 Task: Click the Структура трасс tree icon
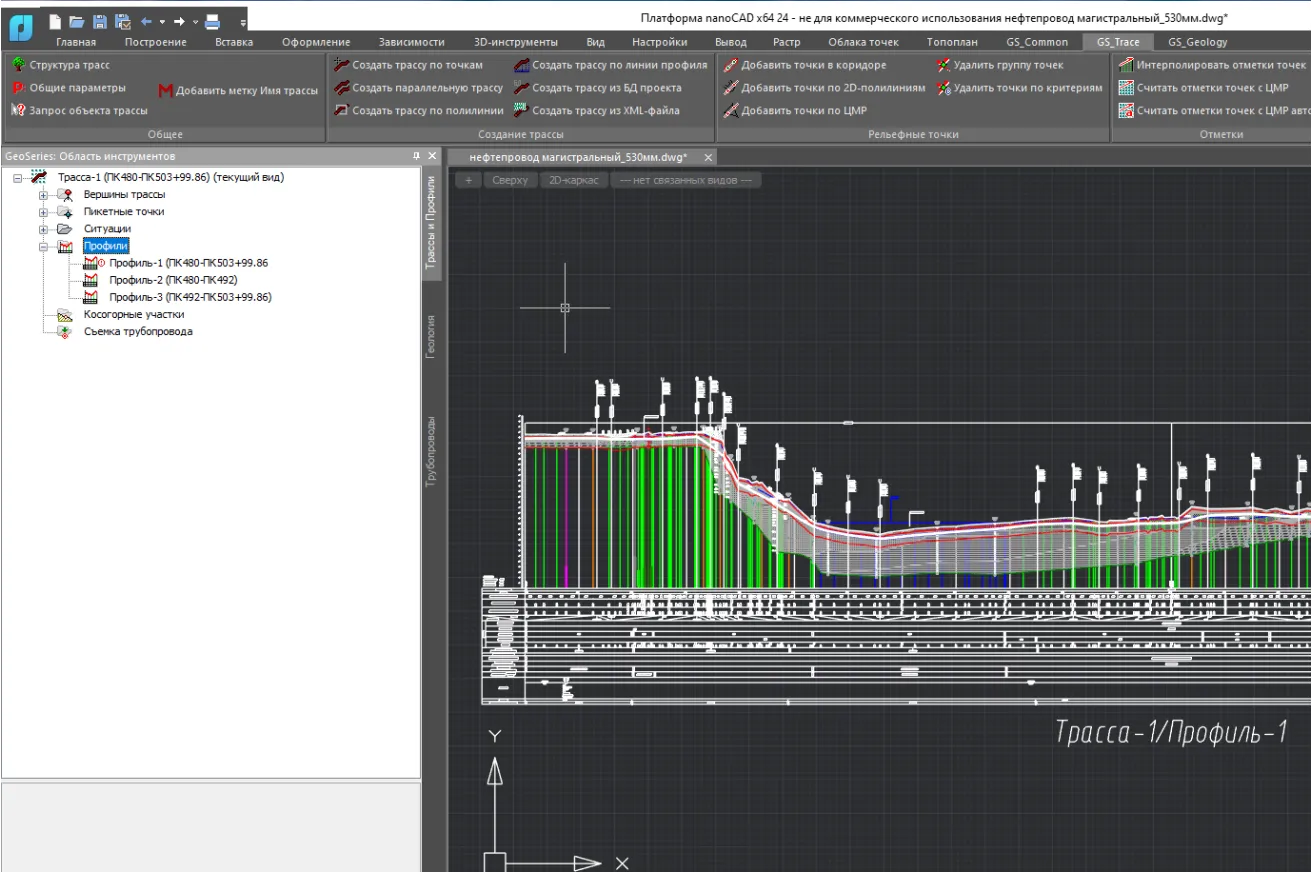tap(18, 65)
